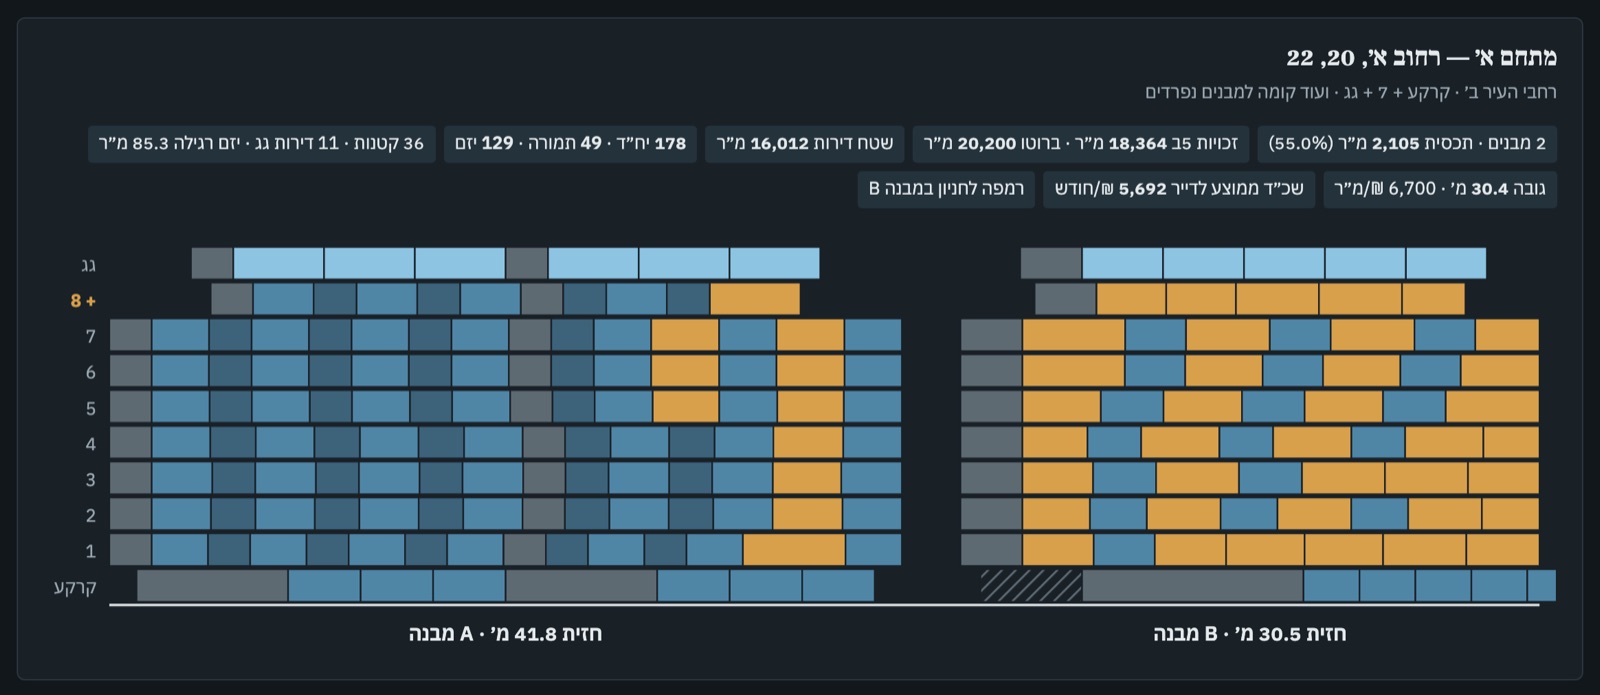This screenshot has width=1600, height=695.
Task: Click the subtitle starting "רחבי העיר ב'"
Action: [x=1351, y=92]
